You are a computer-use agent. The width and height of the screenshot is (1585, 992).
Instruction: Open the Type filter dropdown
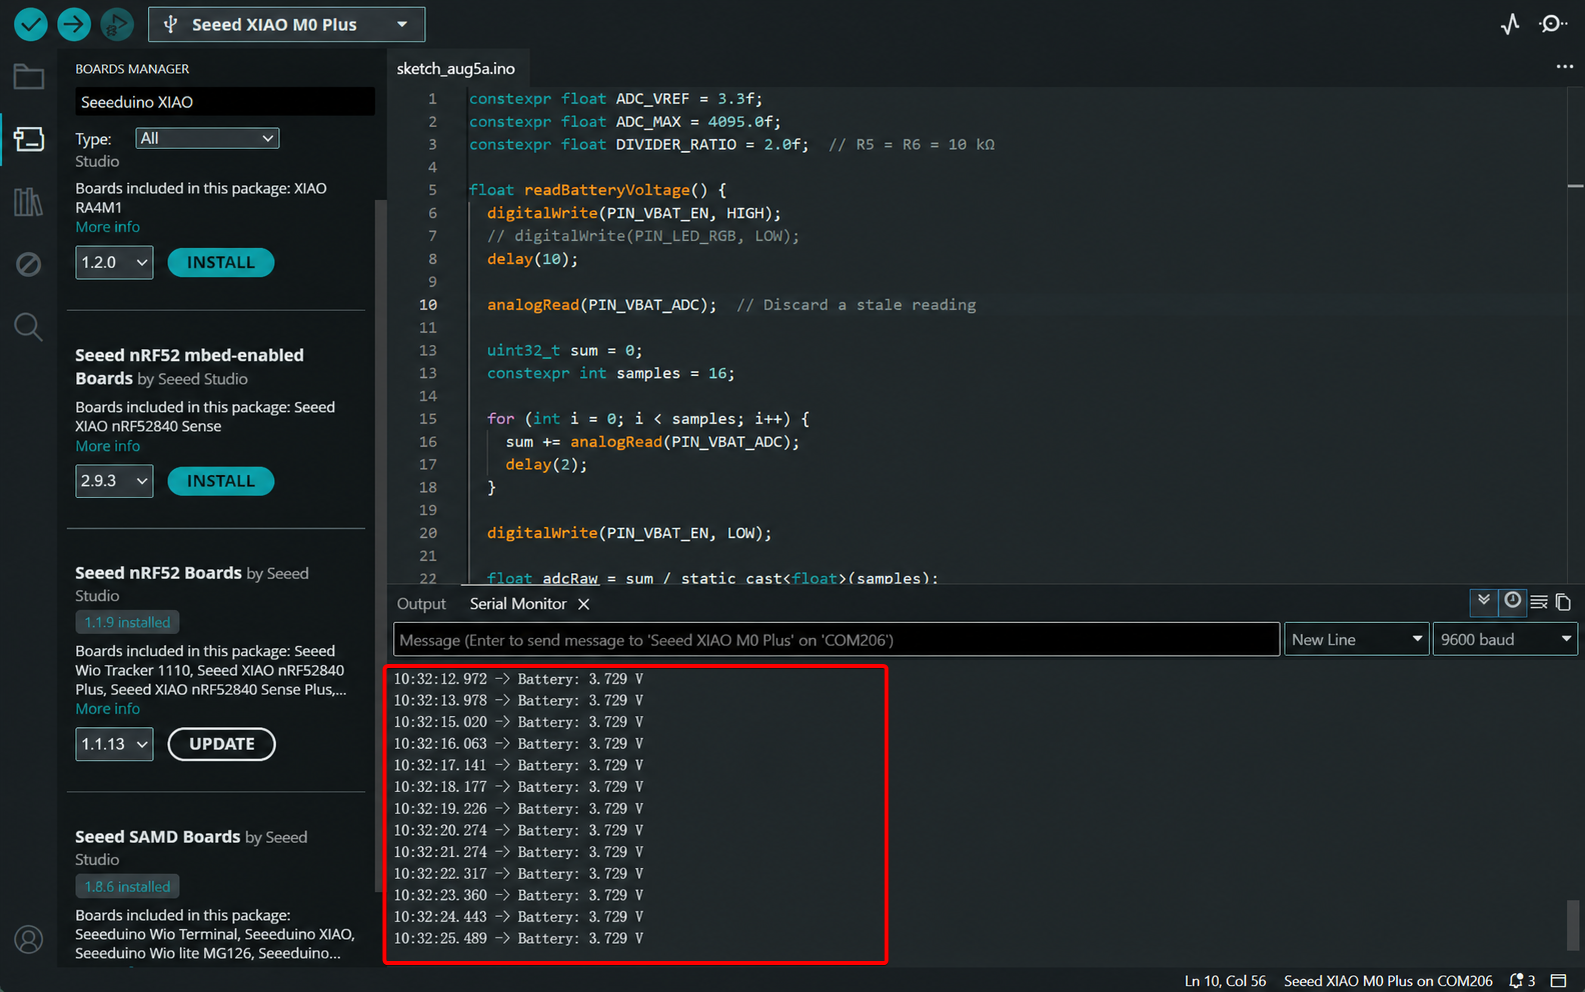[208, 138]
